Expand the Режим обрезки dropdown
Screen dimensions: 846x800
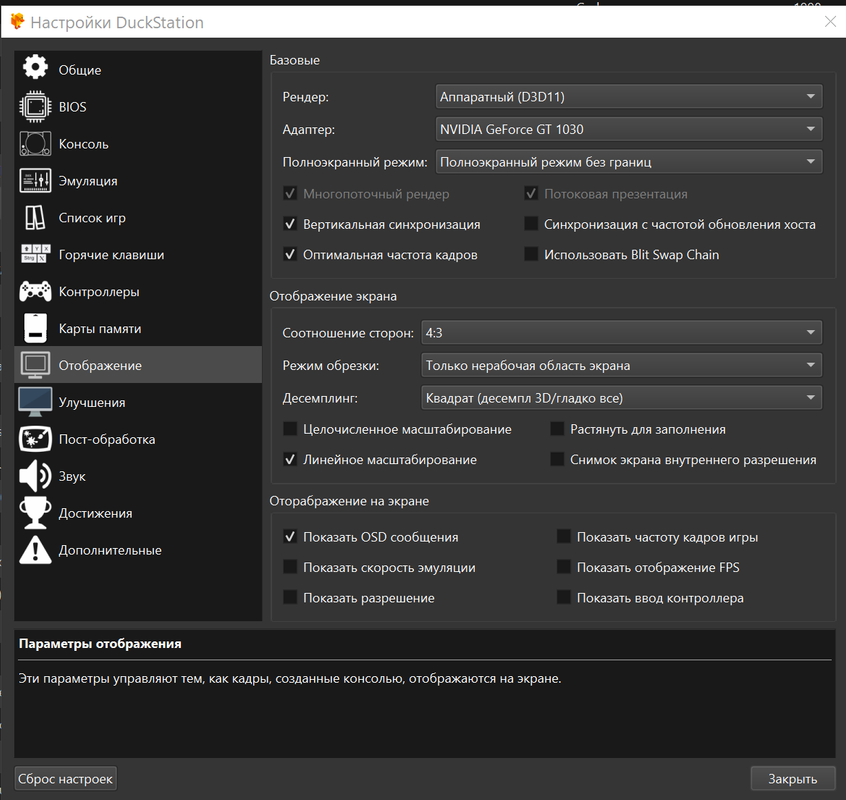[x=622, y=365]
